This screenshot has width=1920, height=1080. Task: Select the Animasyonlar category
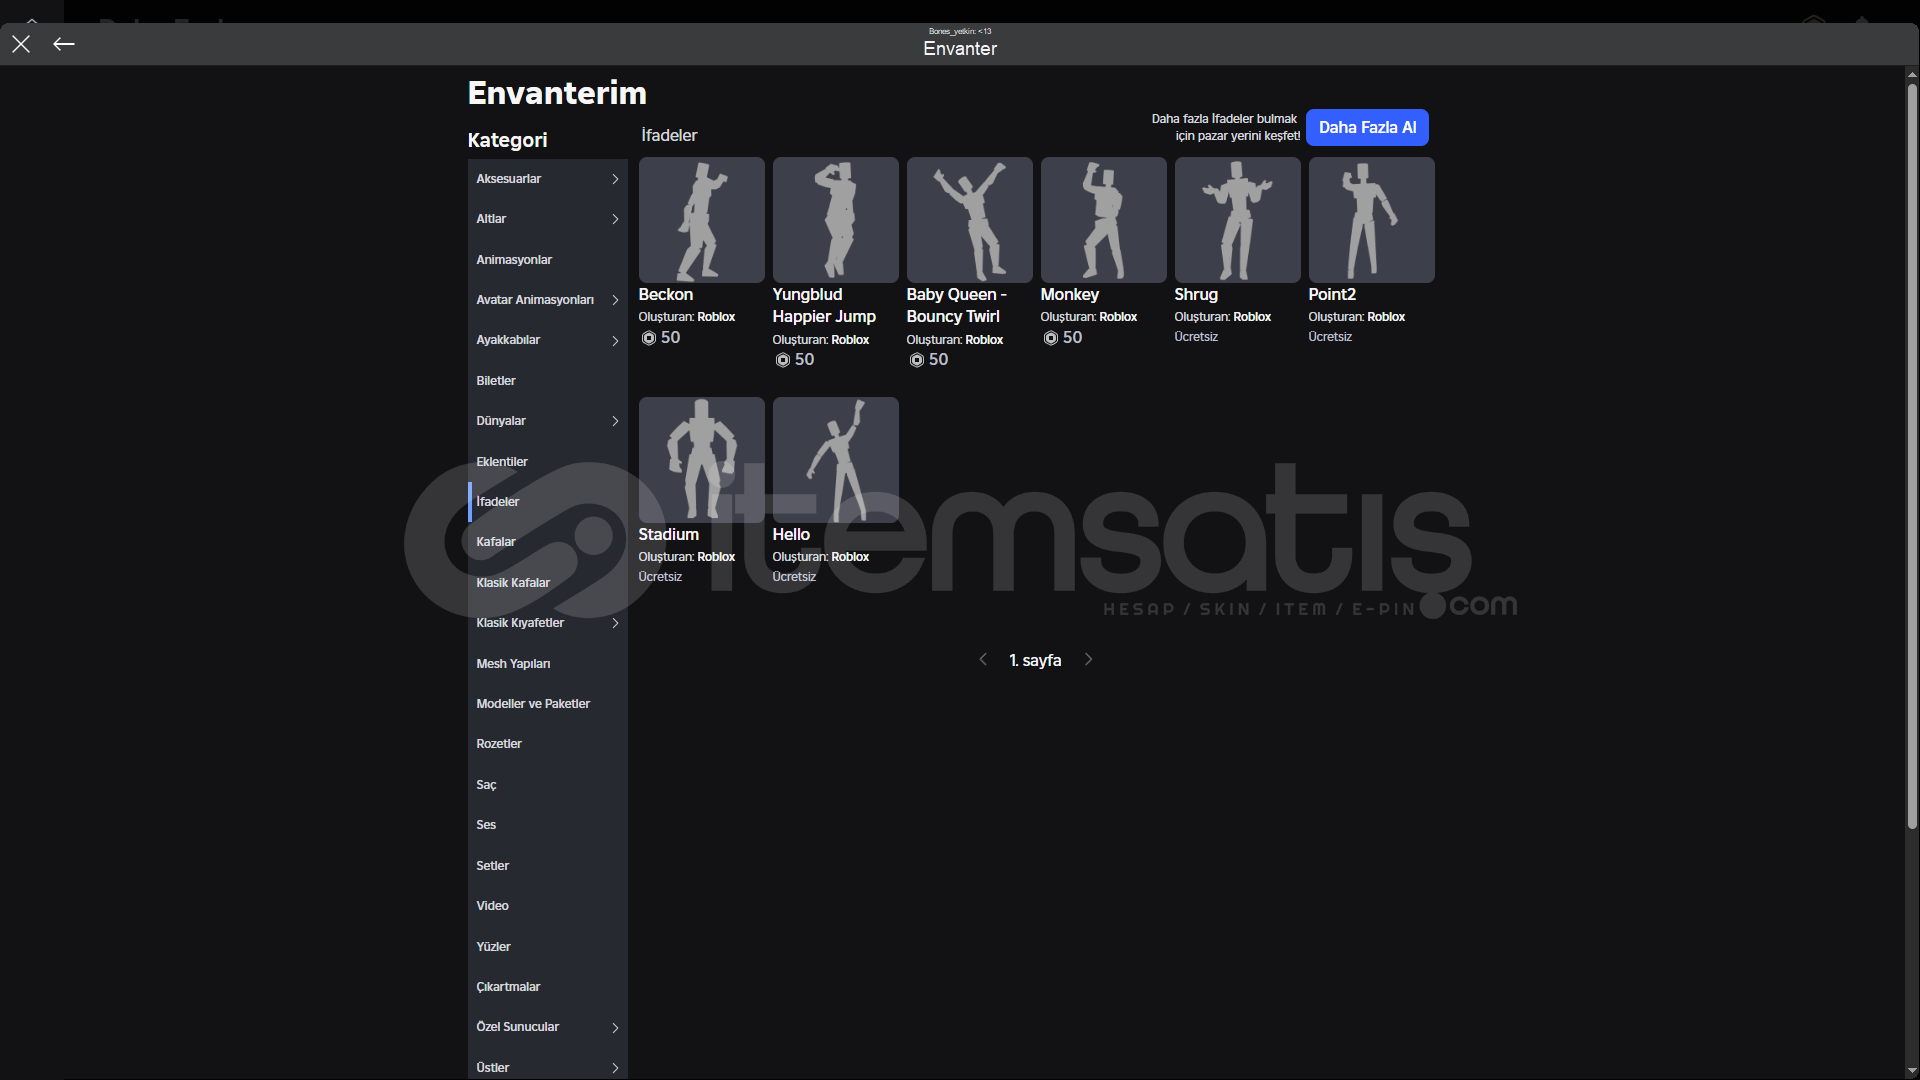coord(548,260)
